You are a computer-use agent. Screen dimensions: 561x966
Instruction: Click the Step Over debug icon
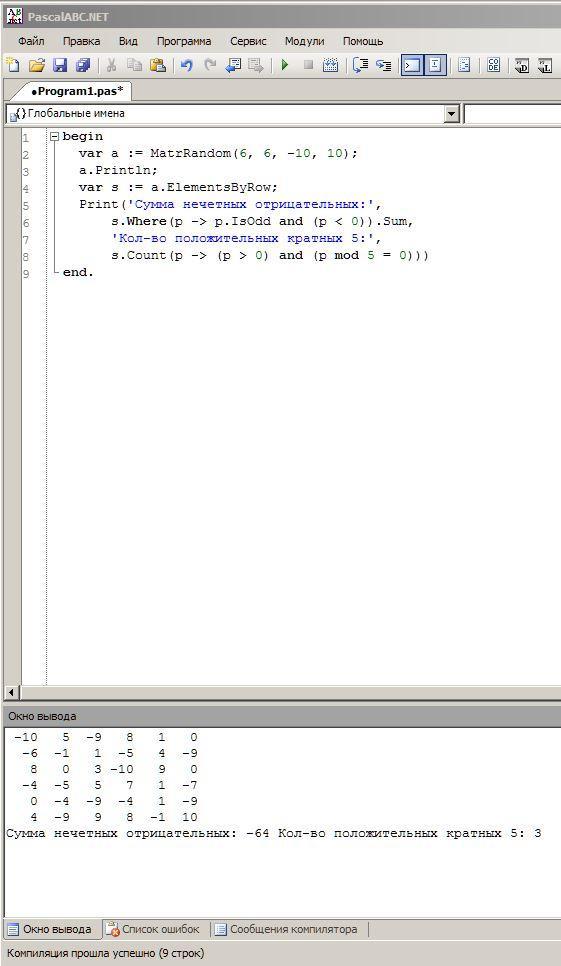(x=384, y=65)
